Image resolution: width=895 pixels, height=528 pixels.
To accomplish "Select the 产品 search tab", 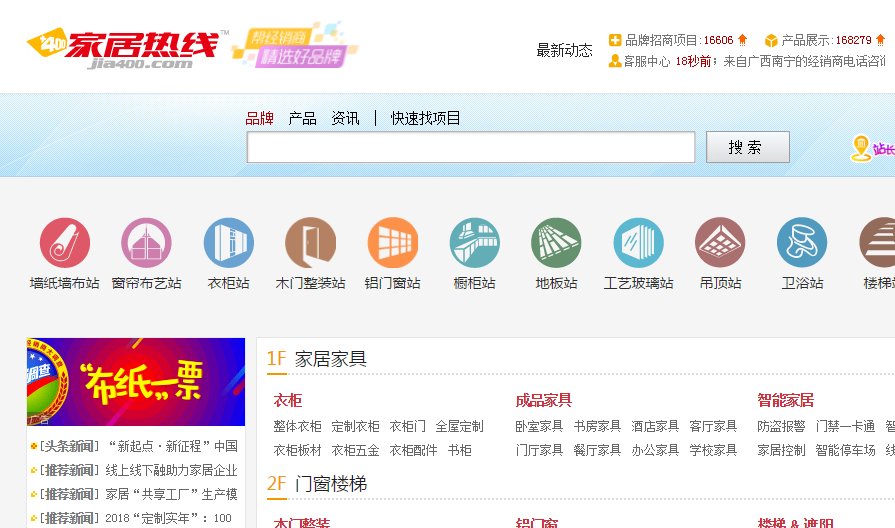I will [303, 118].
